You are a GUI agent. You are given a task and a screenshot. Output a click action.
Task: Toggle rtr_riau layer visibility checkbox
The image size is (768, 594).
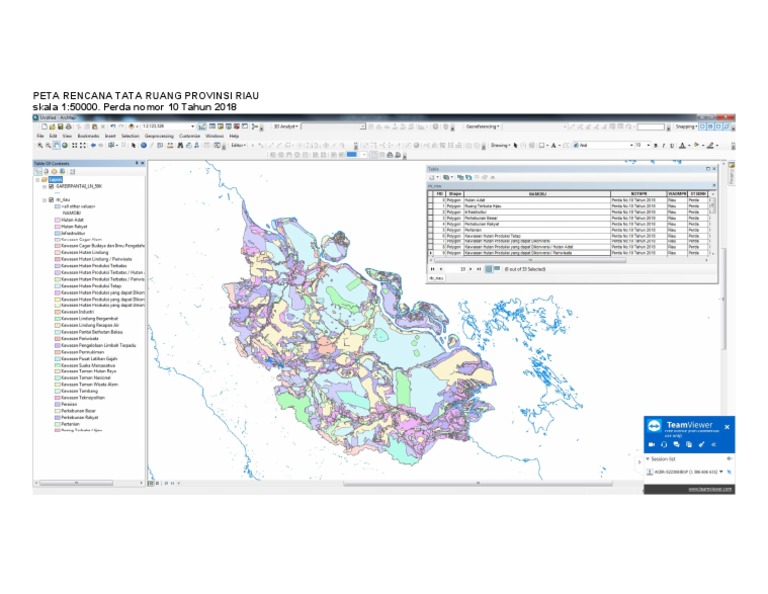pos(51,200)
